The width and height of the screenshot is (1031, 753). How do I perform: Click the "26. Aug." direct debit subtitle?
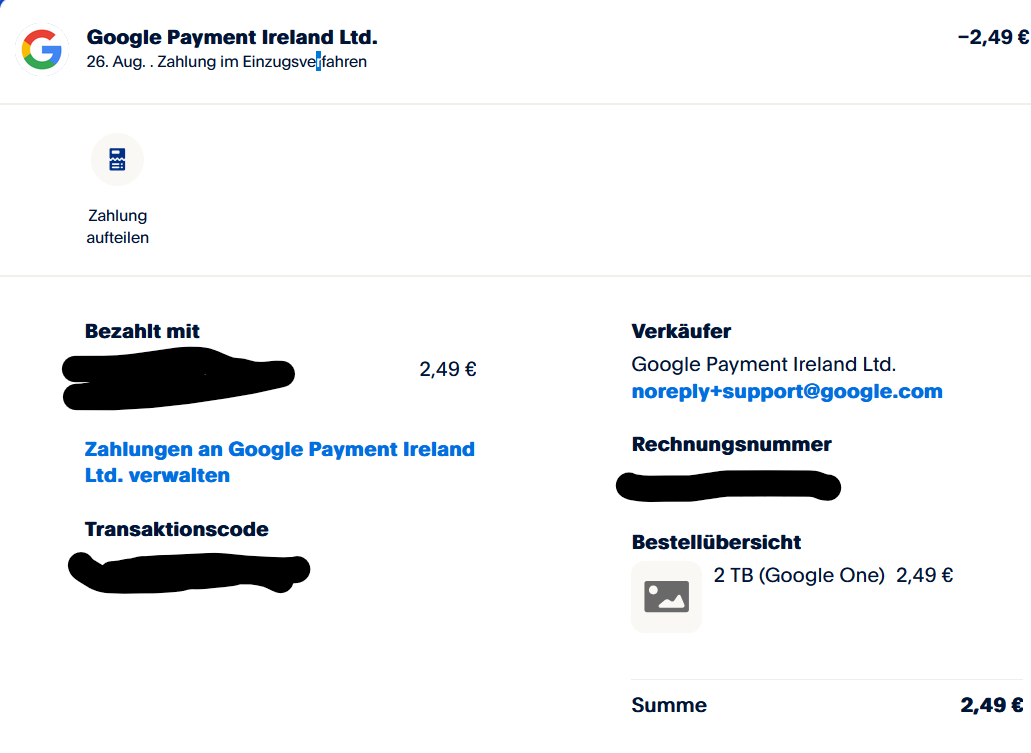pyautogui.click(x=226, y=62)
